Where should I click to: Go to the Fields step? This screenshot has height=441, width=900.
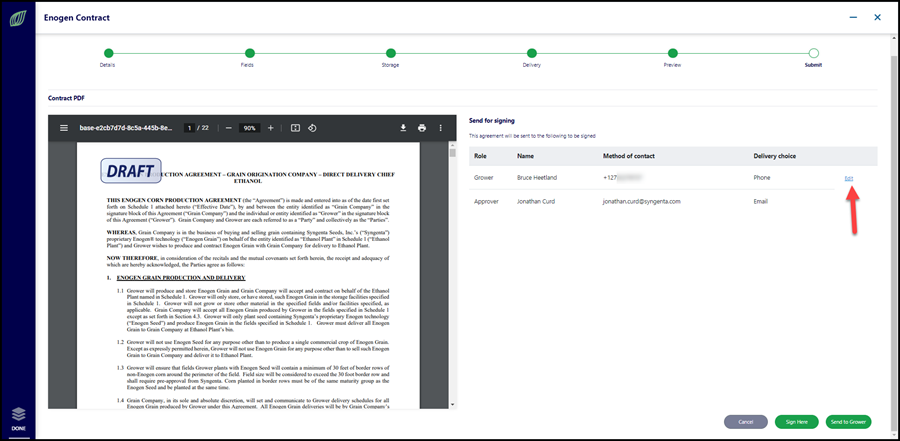(x=249, y=53)
